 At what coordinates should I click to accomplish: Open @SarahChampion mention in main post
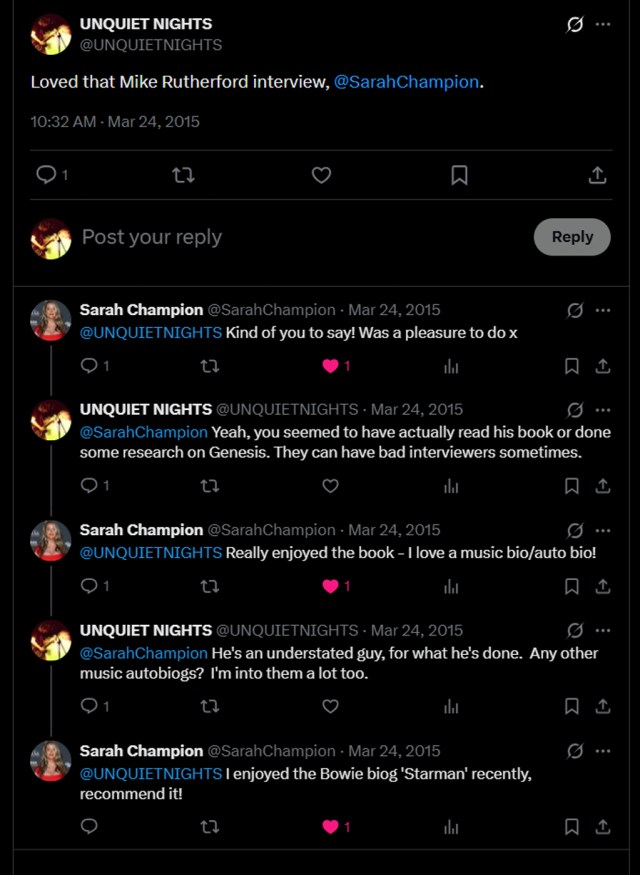point(406,82)
